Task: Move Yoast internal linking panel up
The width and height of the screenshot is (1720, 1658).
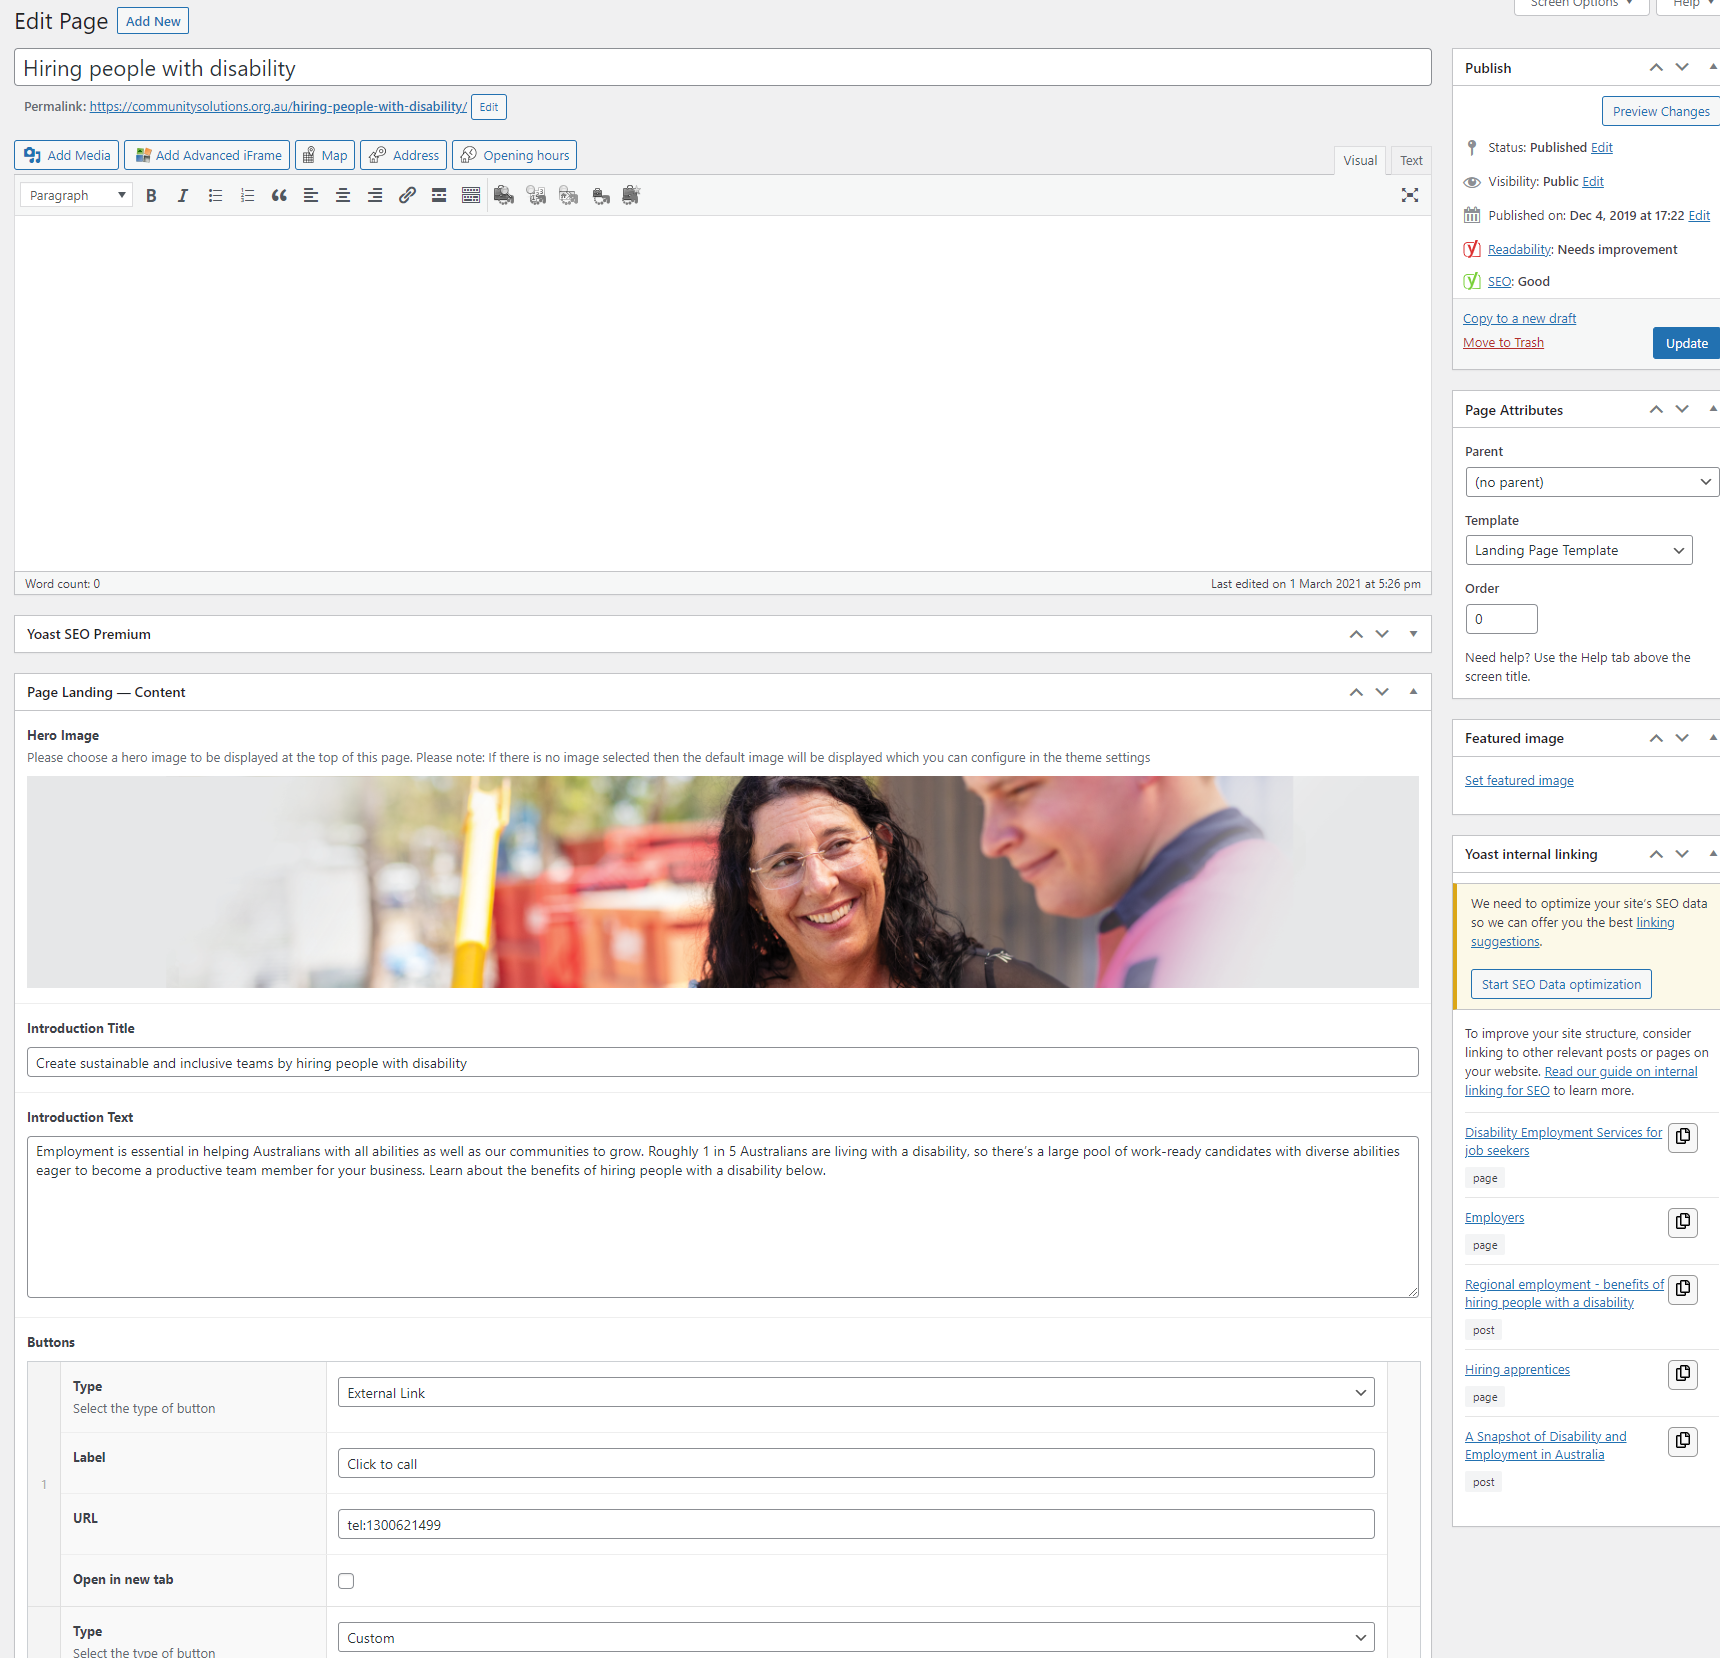Action: tap(1656, 854)
